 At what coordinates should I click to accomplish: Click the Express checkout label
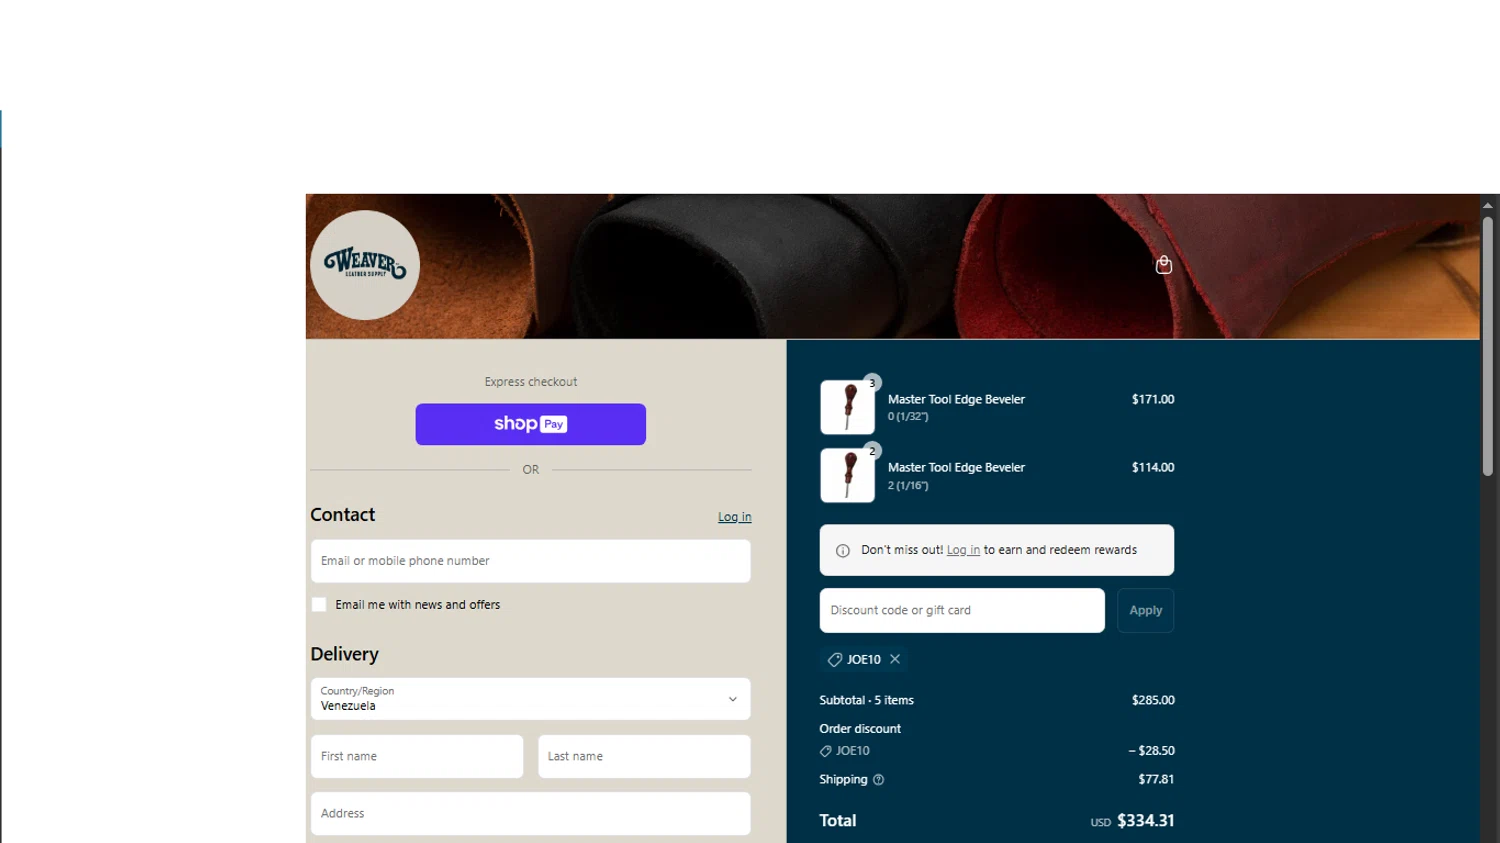[x=530, y=382]
